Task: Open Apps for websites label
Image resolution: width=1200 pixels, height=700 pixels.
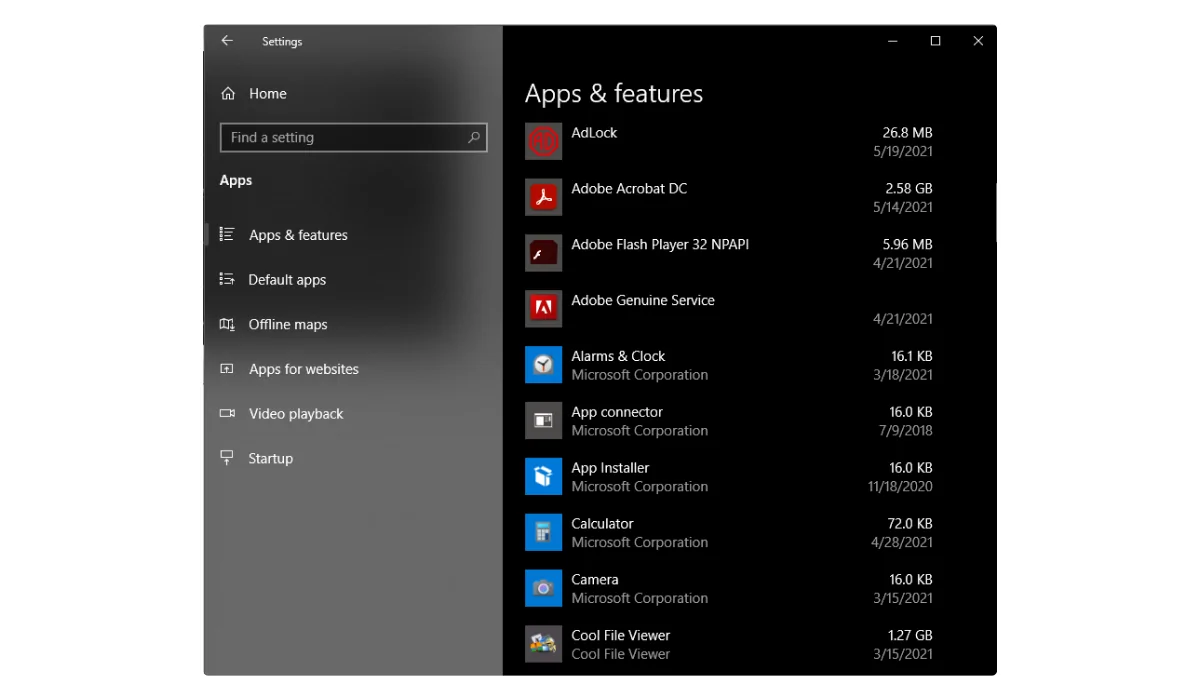Action: 304,369
